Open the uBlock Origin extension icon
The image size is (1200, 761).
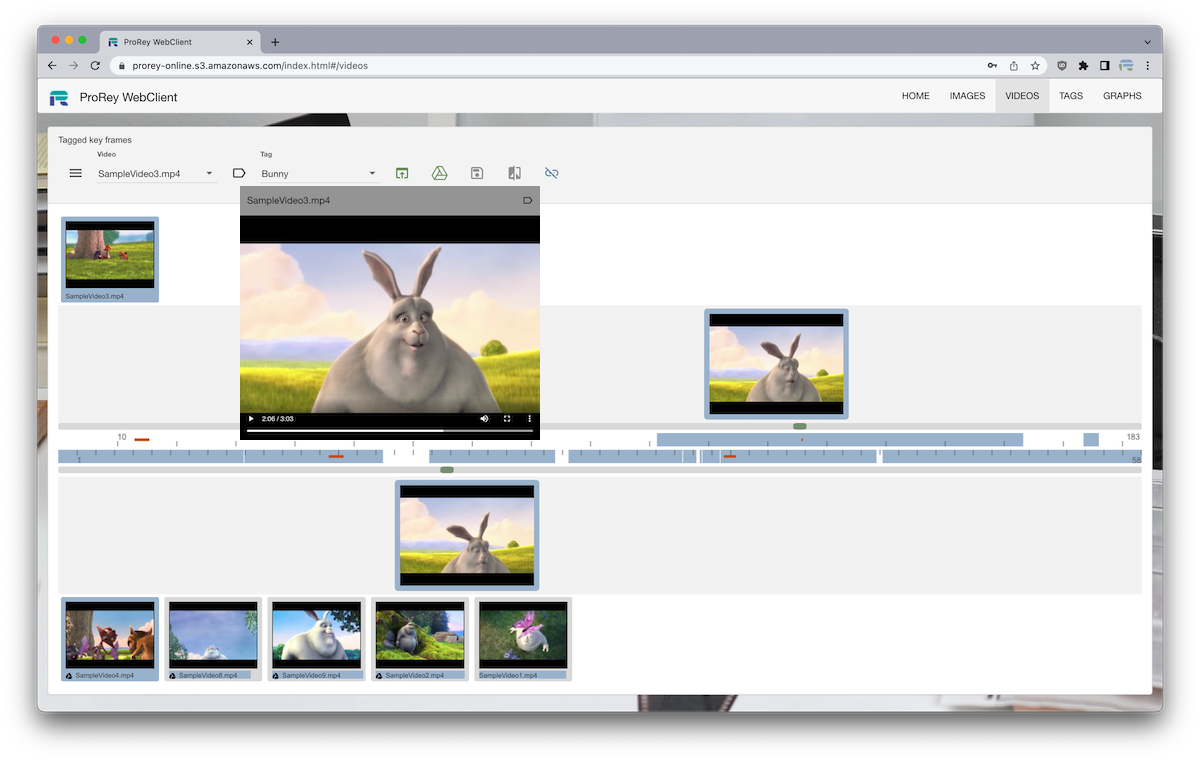[1062, 65]
